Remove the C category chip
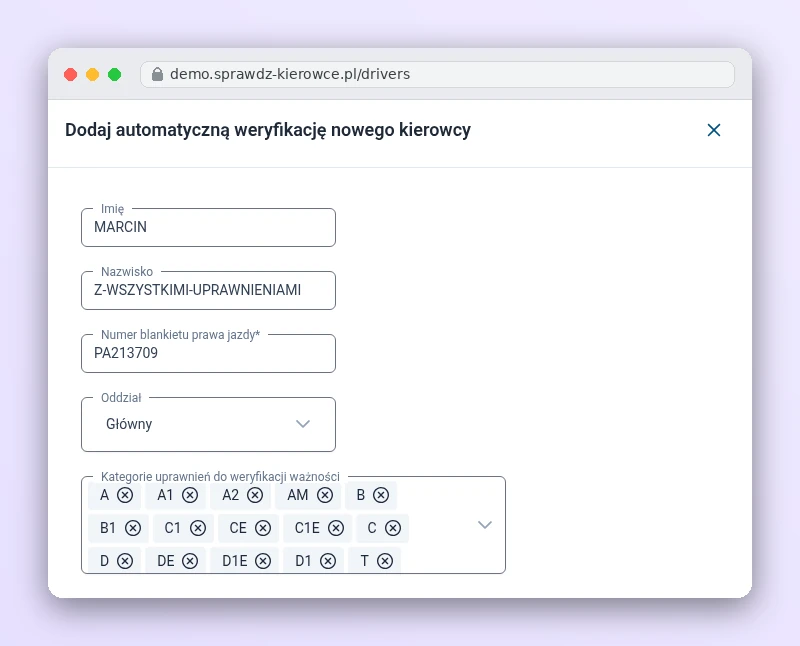Viewport: 800px width, 646px height. pyautogui.click(x=393, y=528)
